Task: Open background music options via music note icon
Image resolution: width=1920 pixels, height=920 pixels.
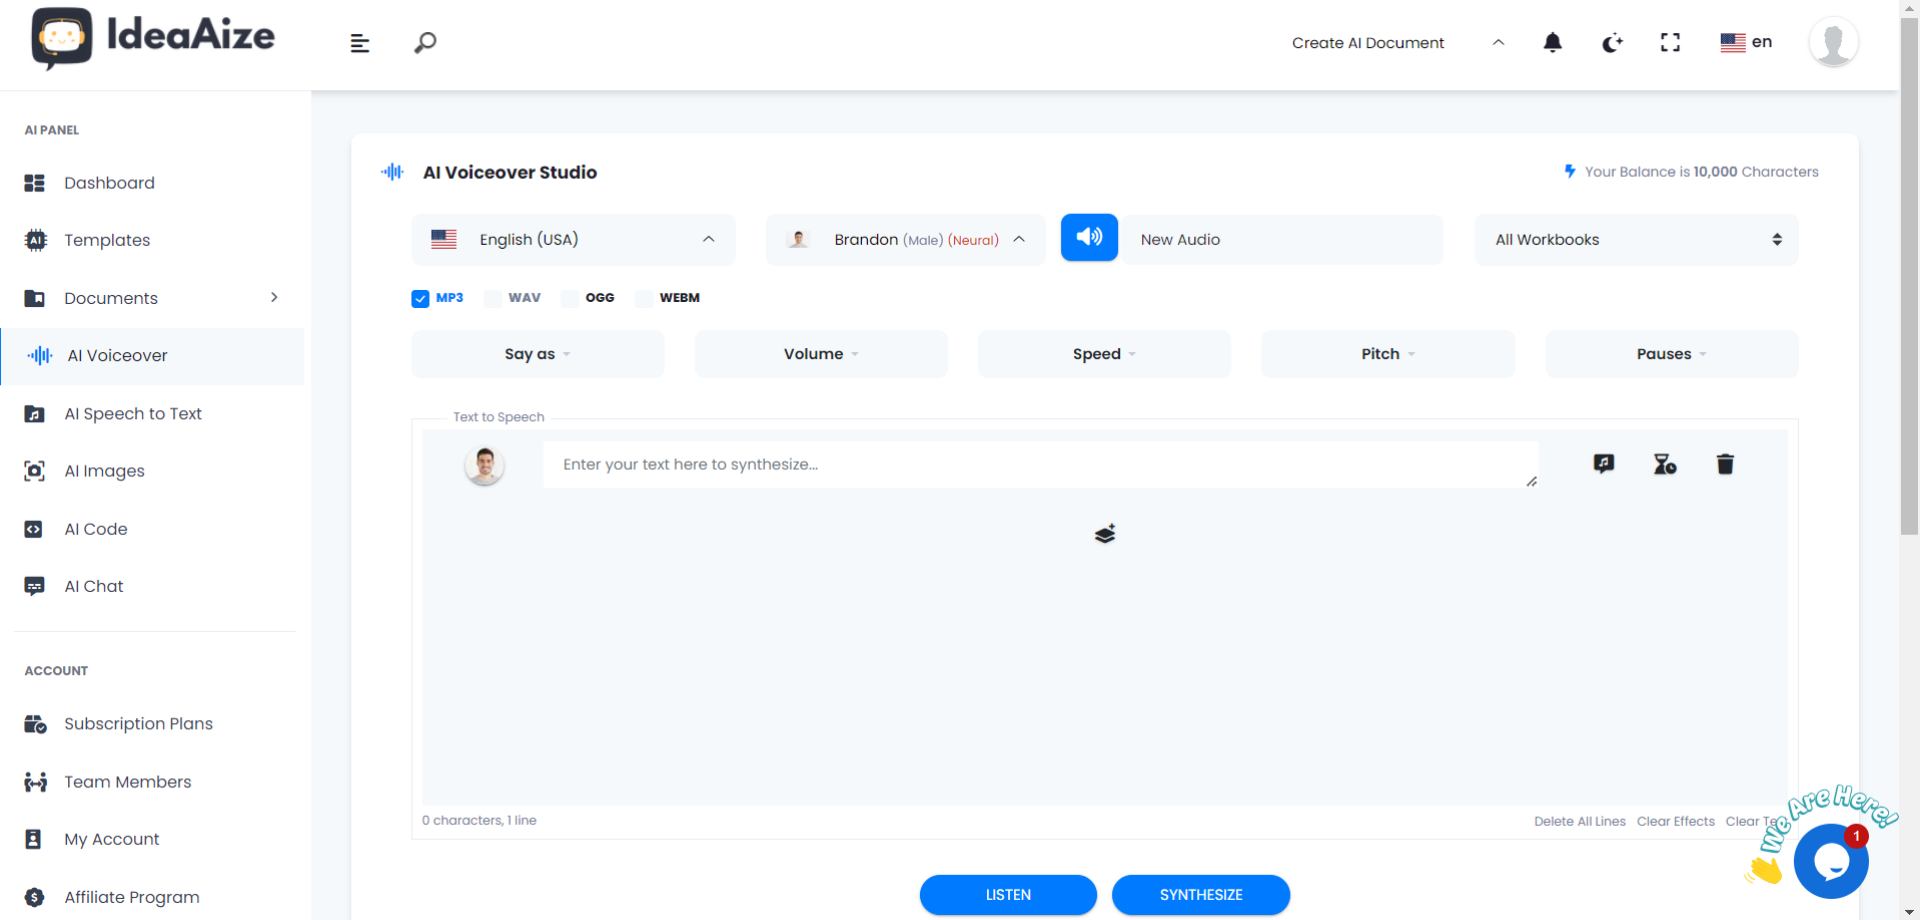Action: (x=1604, y=463)
